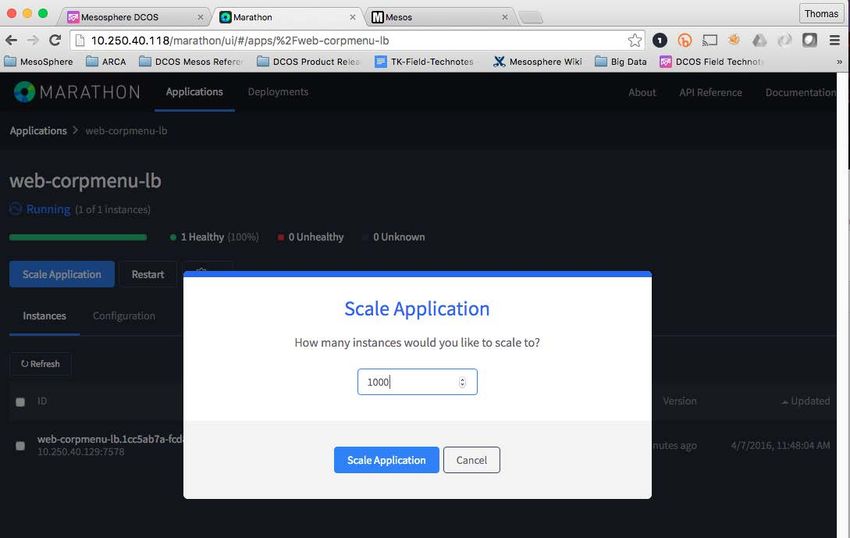Click the browser forward arrow

(33, 40)
